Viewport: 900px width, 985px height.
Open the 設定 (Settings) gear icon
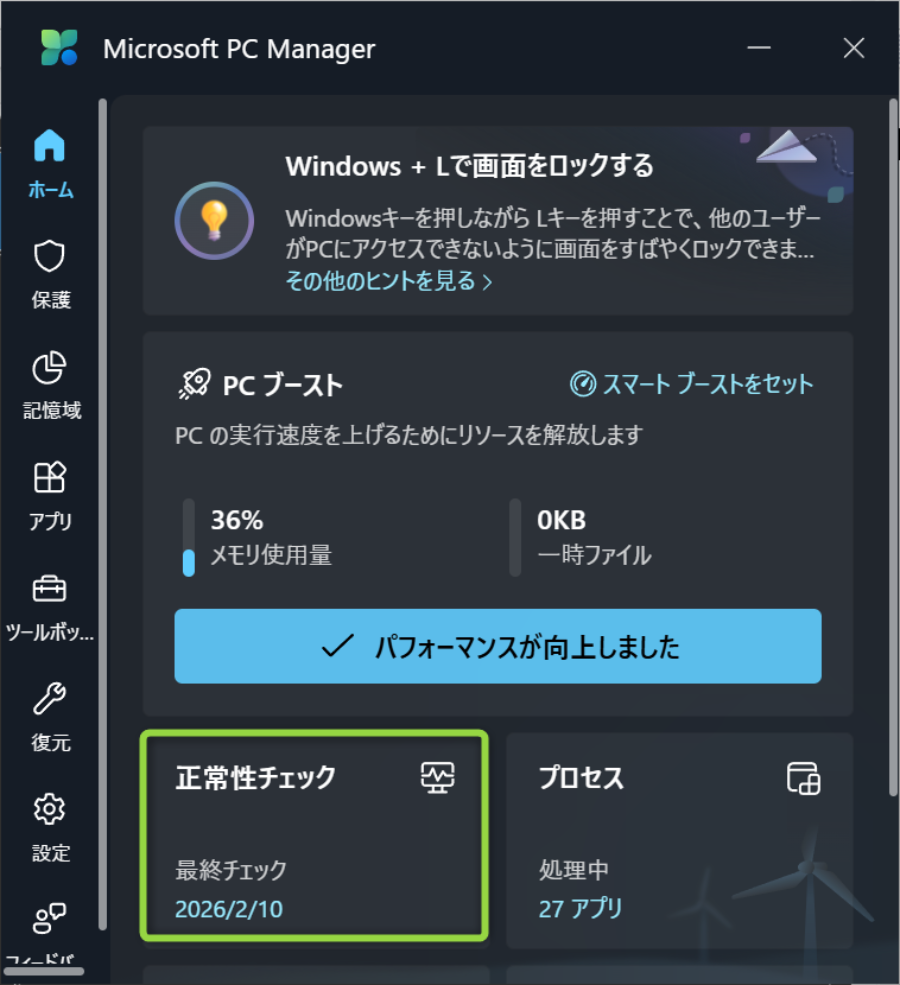[50, 810]
